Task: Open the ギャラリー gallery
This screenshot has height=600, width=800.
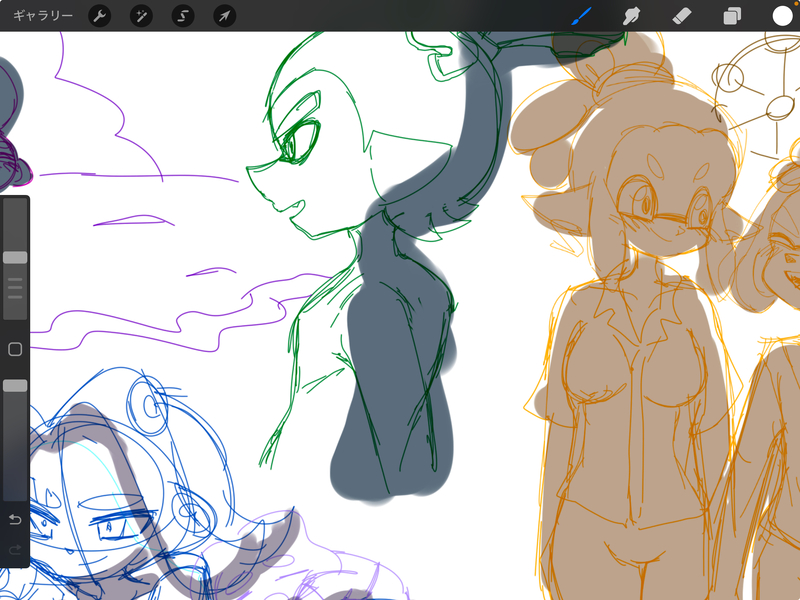Action: [x=43, y=16]
